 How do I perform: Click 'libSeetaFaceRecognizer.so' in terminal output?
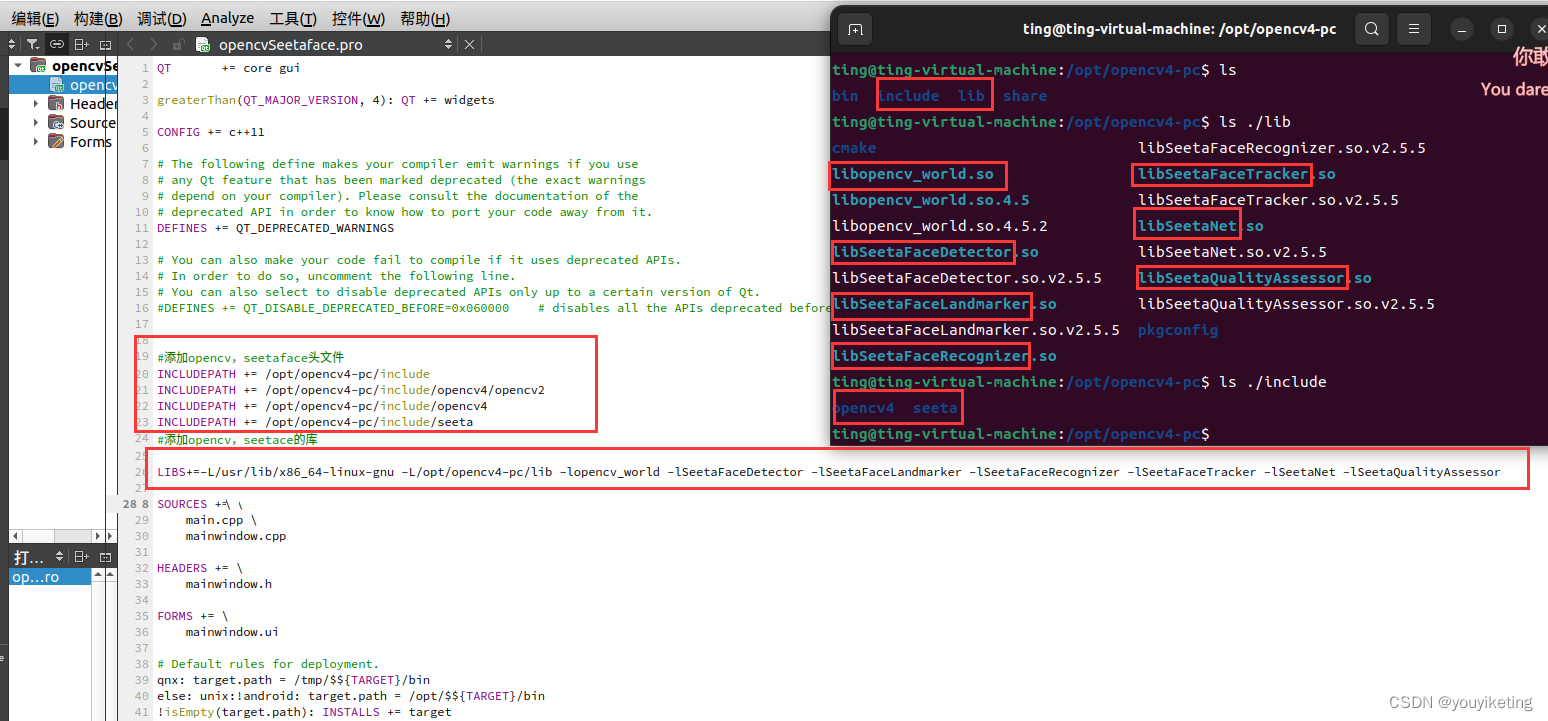point(943,356)
